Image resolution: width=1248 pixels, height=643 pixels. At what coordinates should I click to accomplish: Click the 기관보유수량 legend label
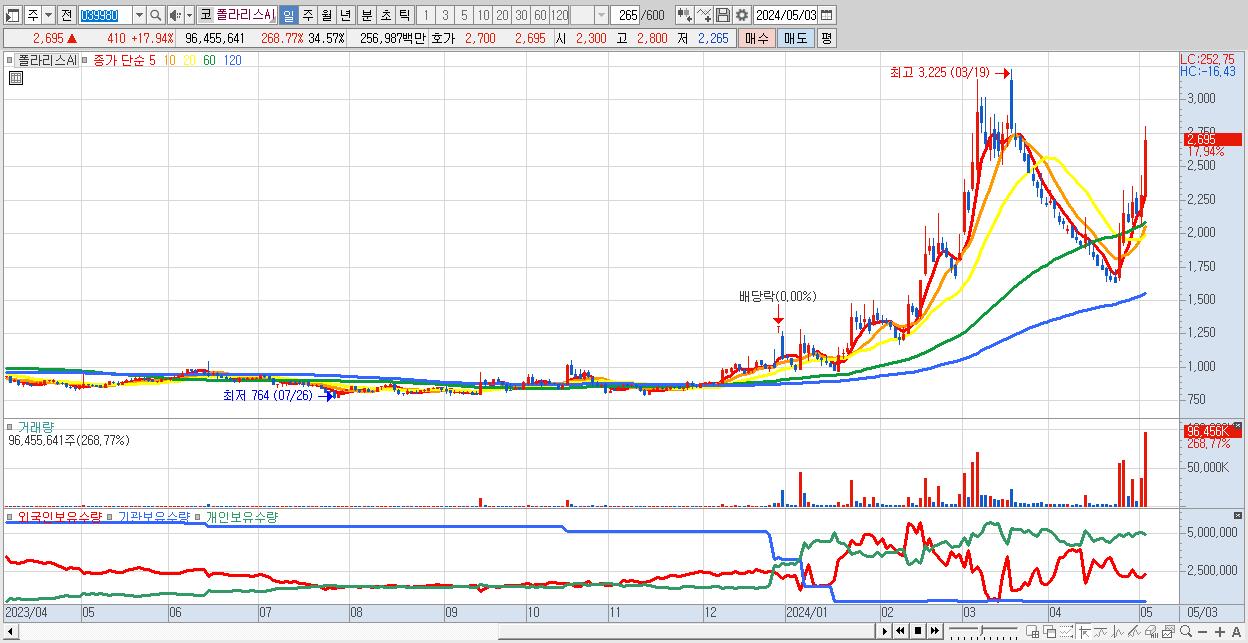coord(154,517)
